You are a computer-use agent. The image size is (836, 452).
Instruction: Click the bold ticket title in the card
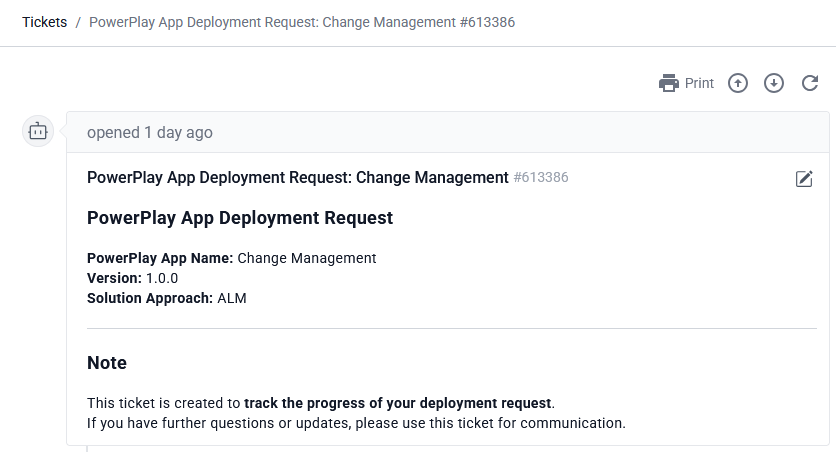pyautogui.click(x=297, y=178)
